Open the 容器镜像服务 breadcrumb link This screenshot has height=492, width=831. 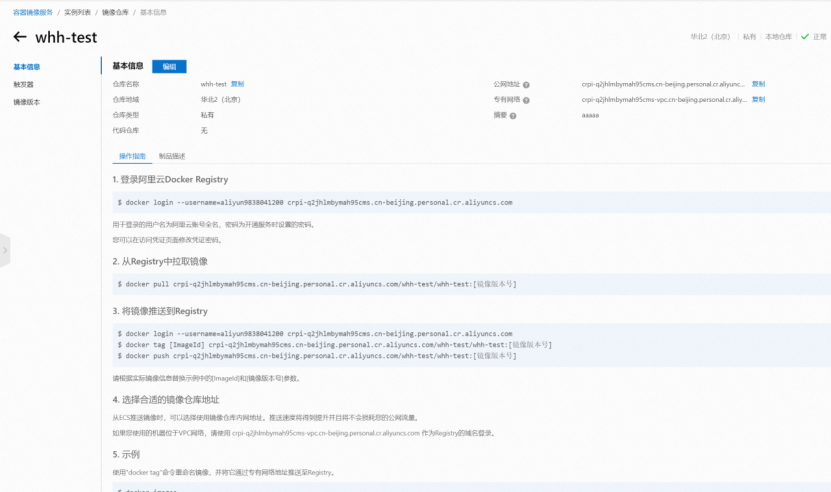click(33, 12)
